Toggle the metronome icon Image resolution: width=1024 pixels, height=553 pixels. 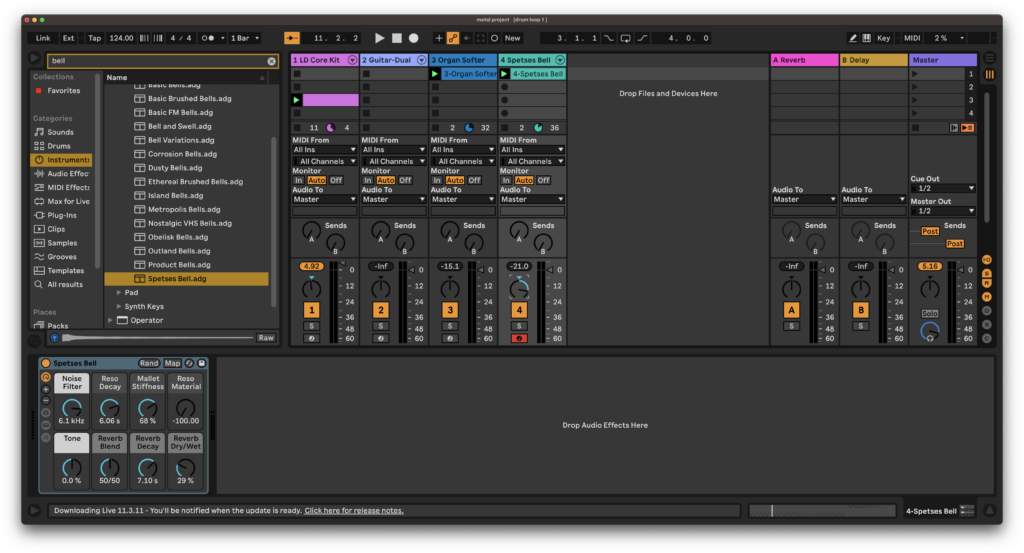[x=208, y=38]
